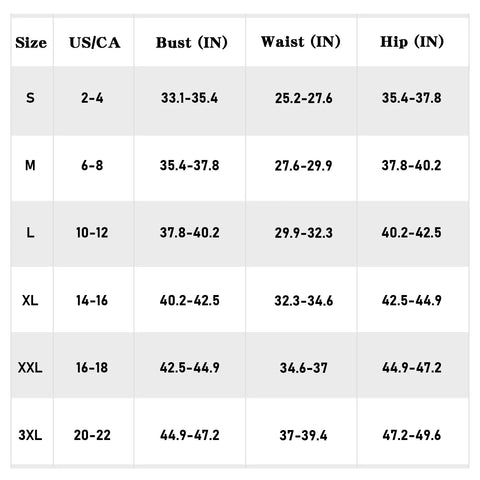This screenshot has width=480, height=480.
Task: Click the XL size label
Action: (30, 300)
